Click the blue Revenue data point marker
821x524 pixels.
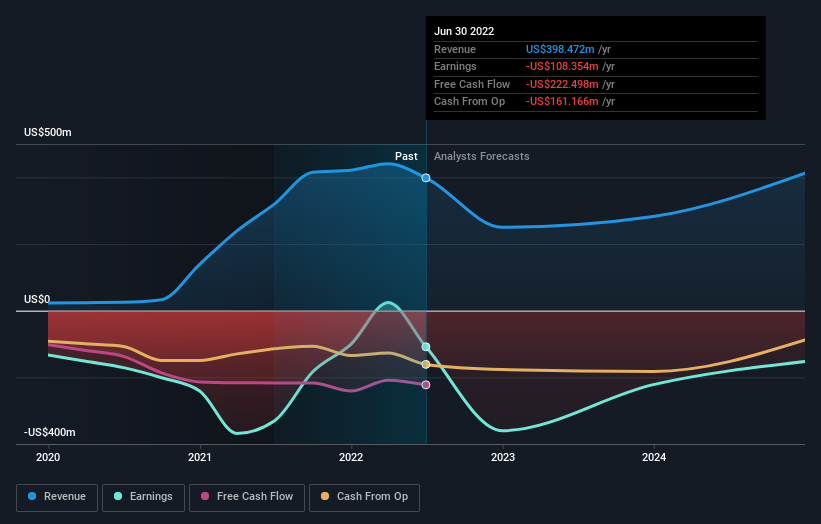pos(426,178)
